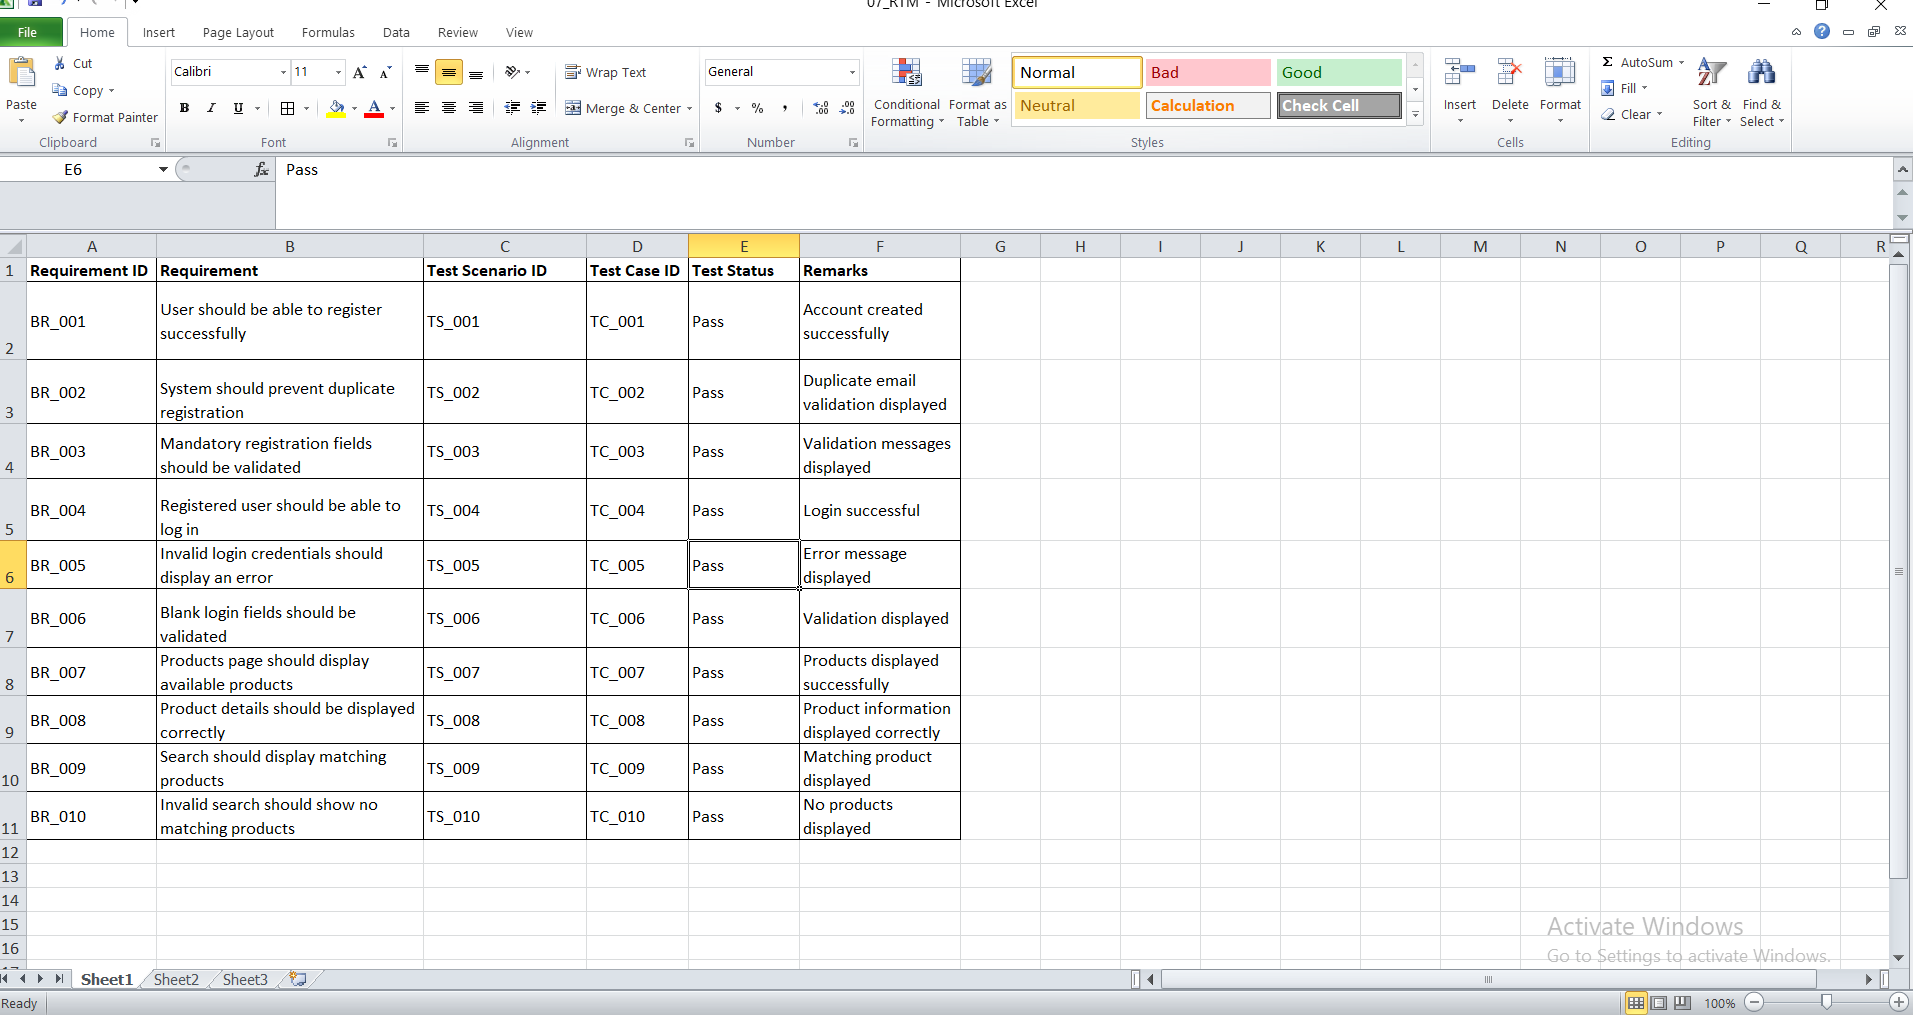Toggle Bold formatting
The width and height of the screenshot is (1913, 1015).
[184, 108]
